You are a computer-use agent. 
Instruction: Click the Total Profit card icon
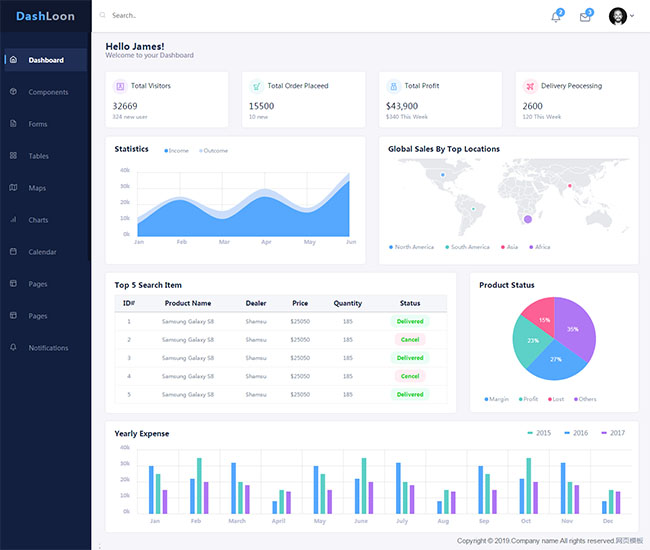click(x=393, y=86)
